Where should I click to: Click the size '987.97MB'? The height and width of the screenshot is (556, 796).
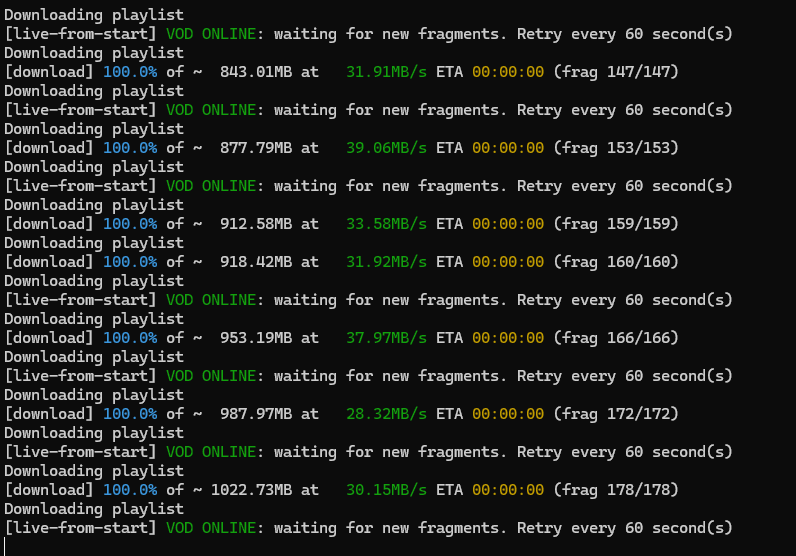256,414
